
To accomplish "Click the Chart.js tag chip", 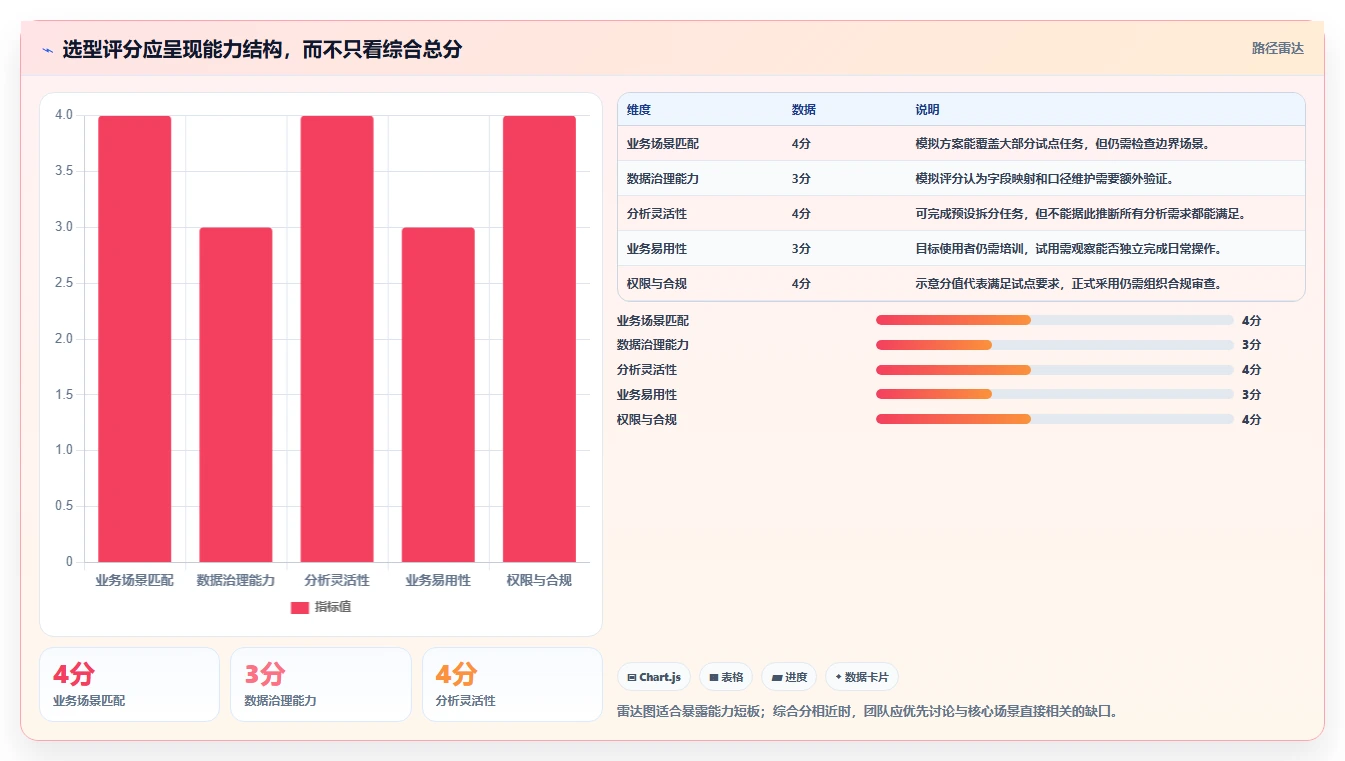I will (654, 677).
